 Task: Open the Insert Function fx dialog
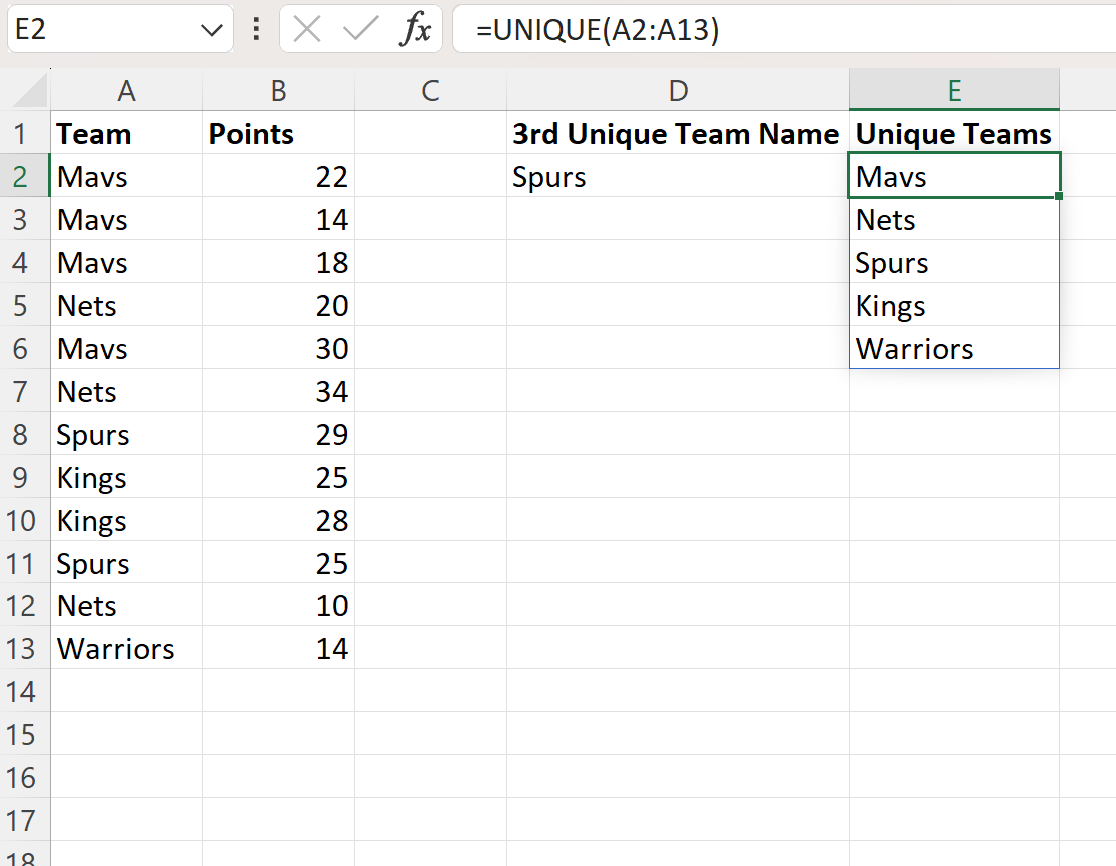point(414,30)
